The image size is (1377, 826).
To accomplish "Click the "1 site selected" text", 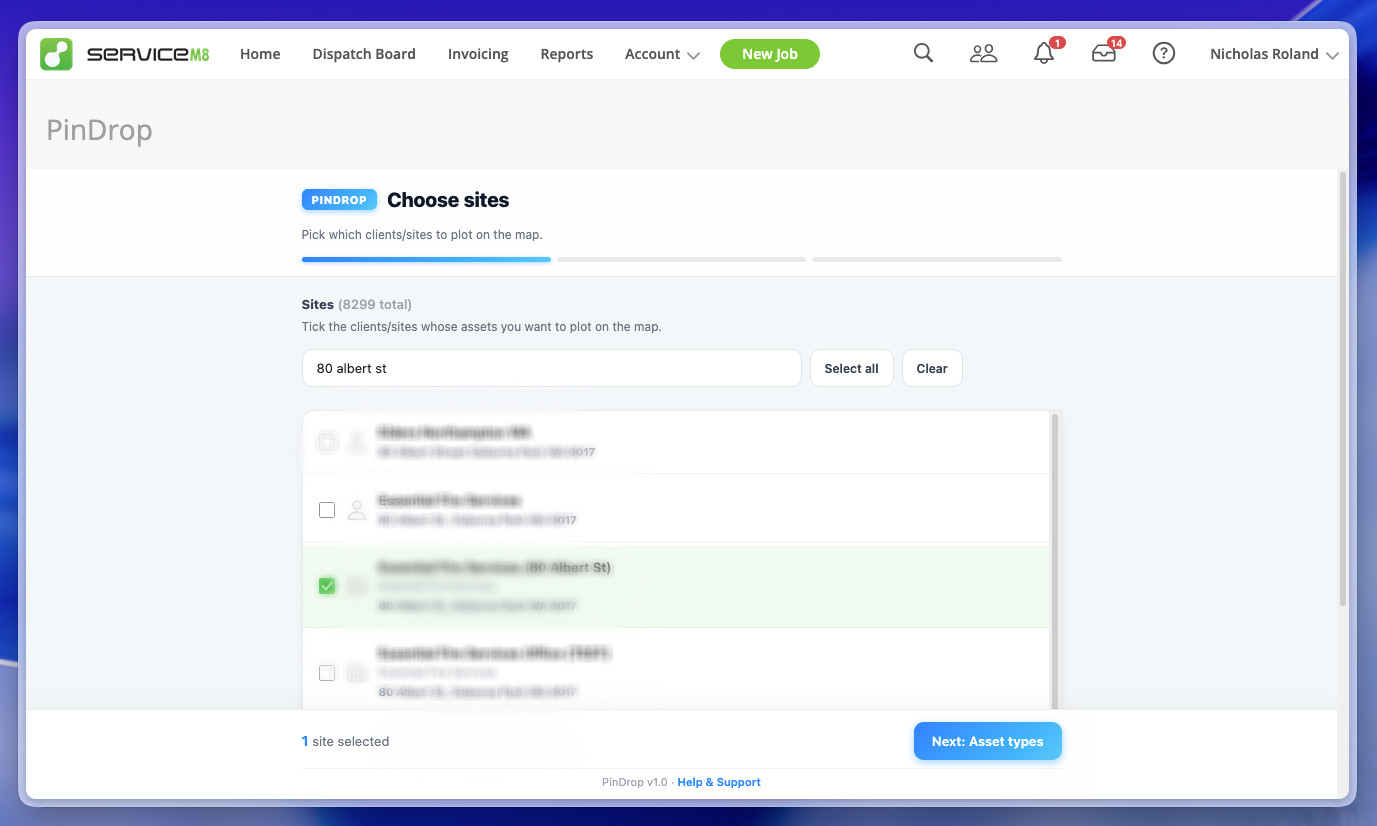I will [x=345, y=741].
